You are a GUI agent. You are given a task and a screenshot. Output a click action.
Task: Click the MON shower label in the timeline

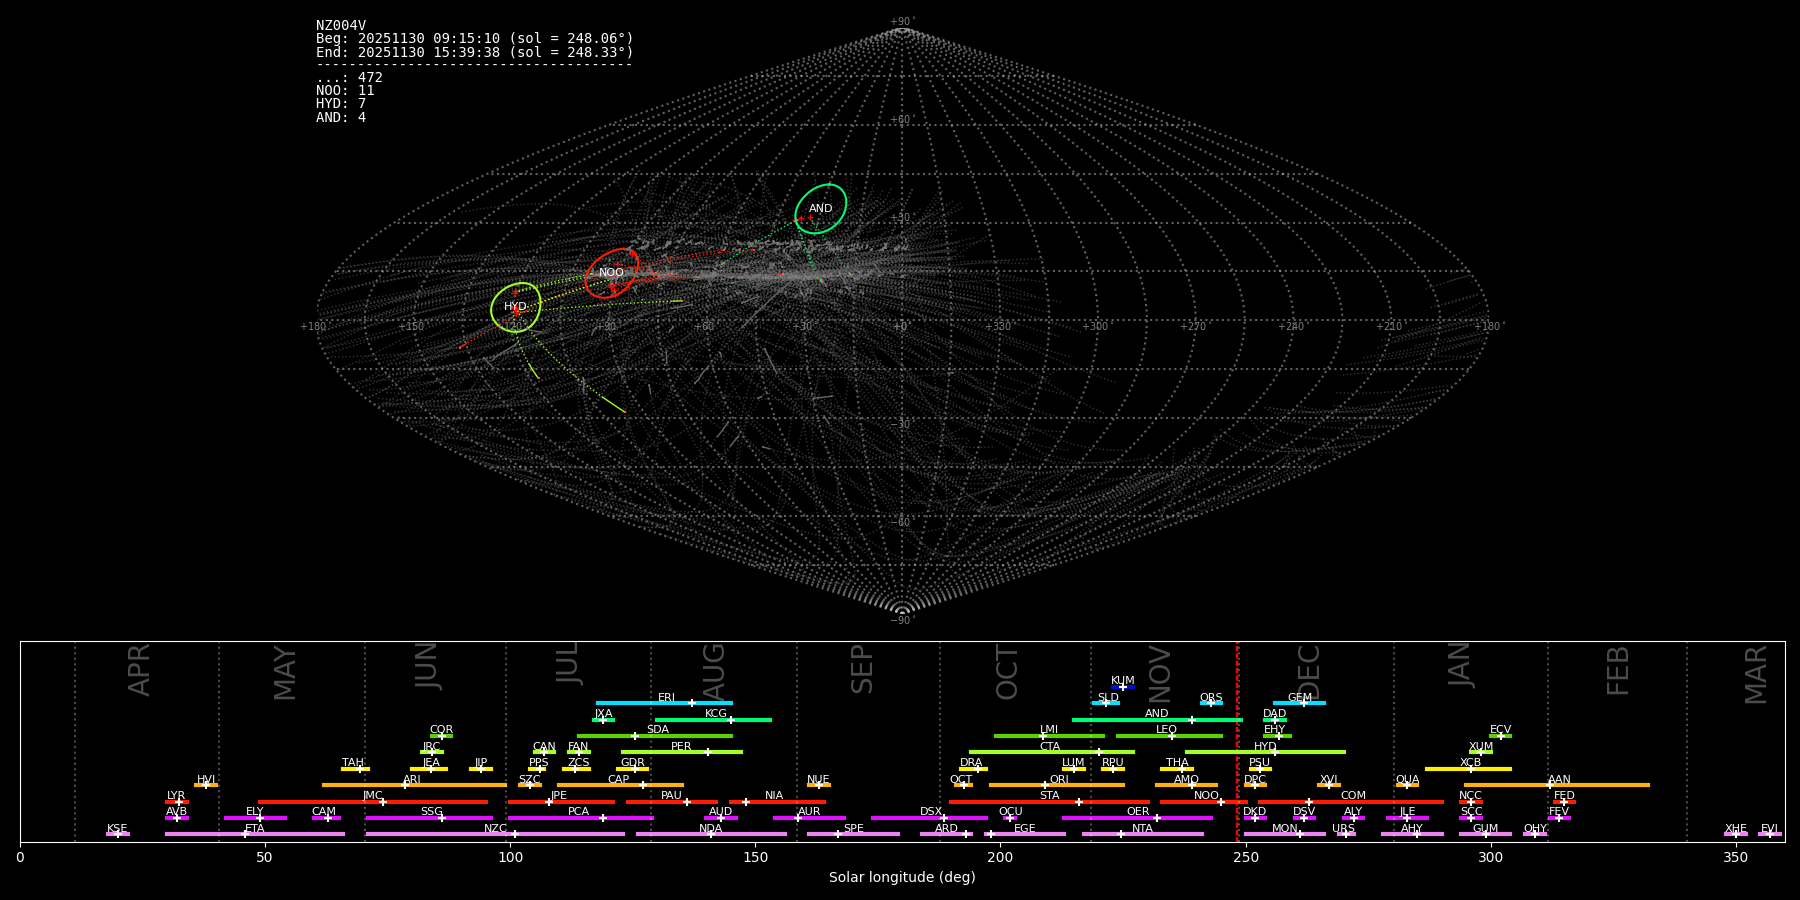coord(1285,829)
